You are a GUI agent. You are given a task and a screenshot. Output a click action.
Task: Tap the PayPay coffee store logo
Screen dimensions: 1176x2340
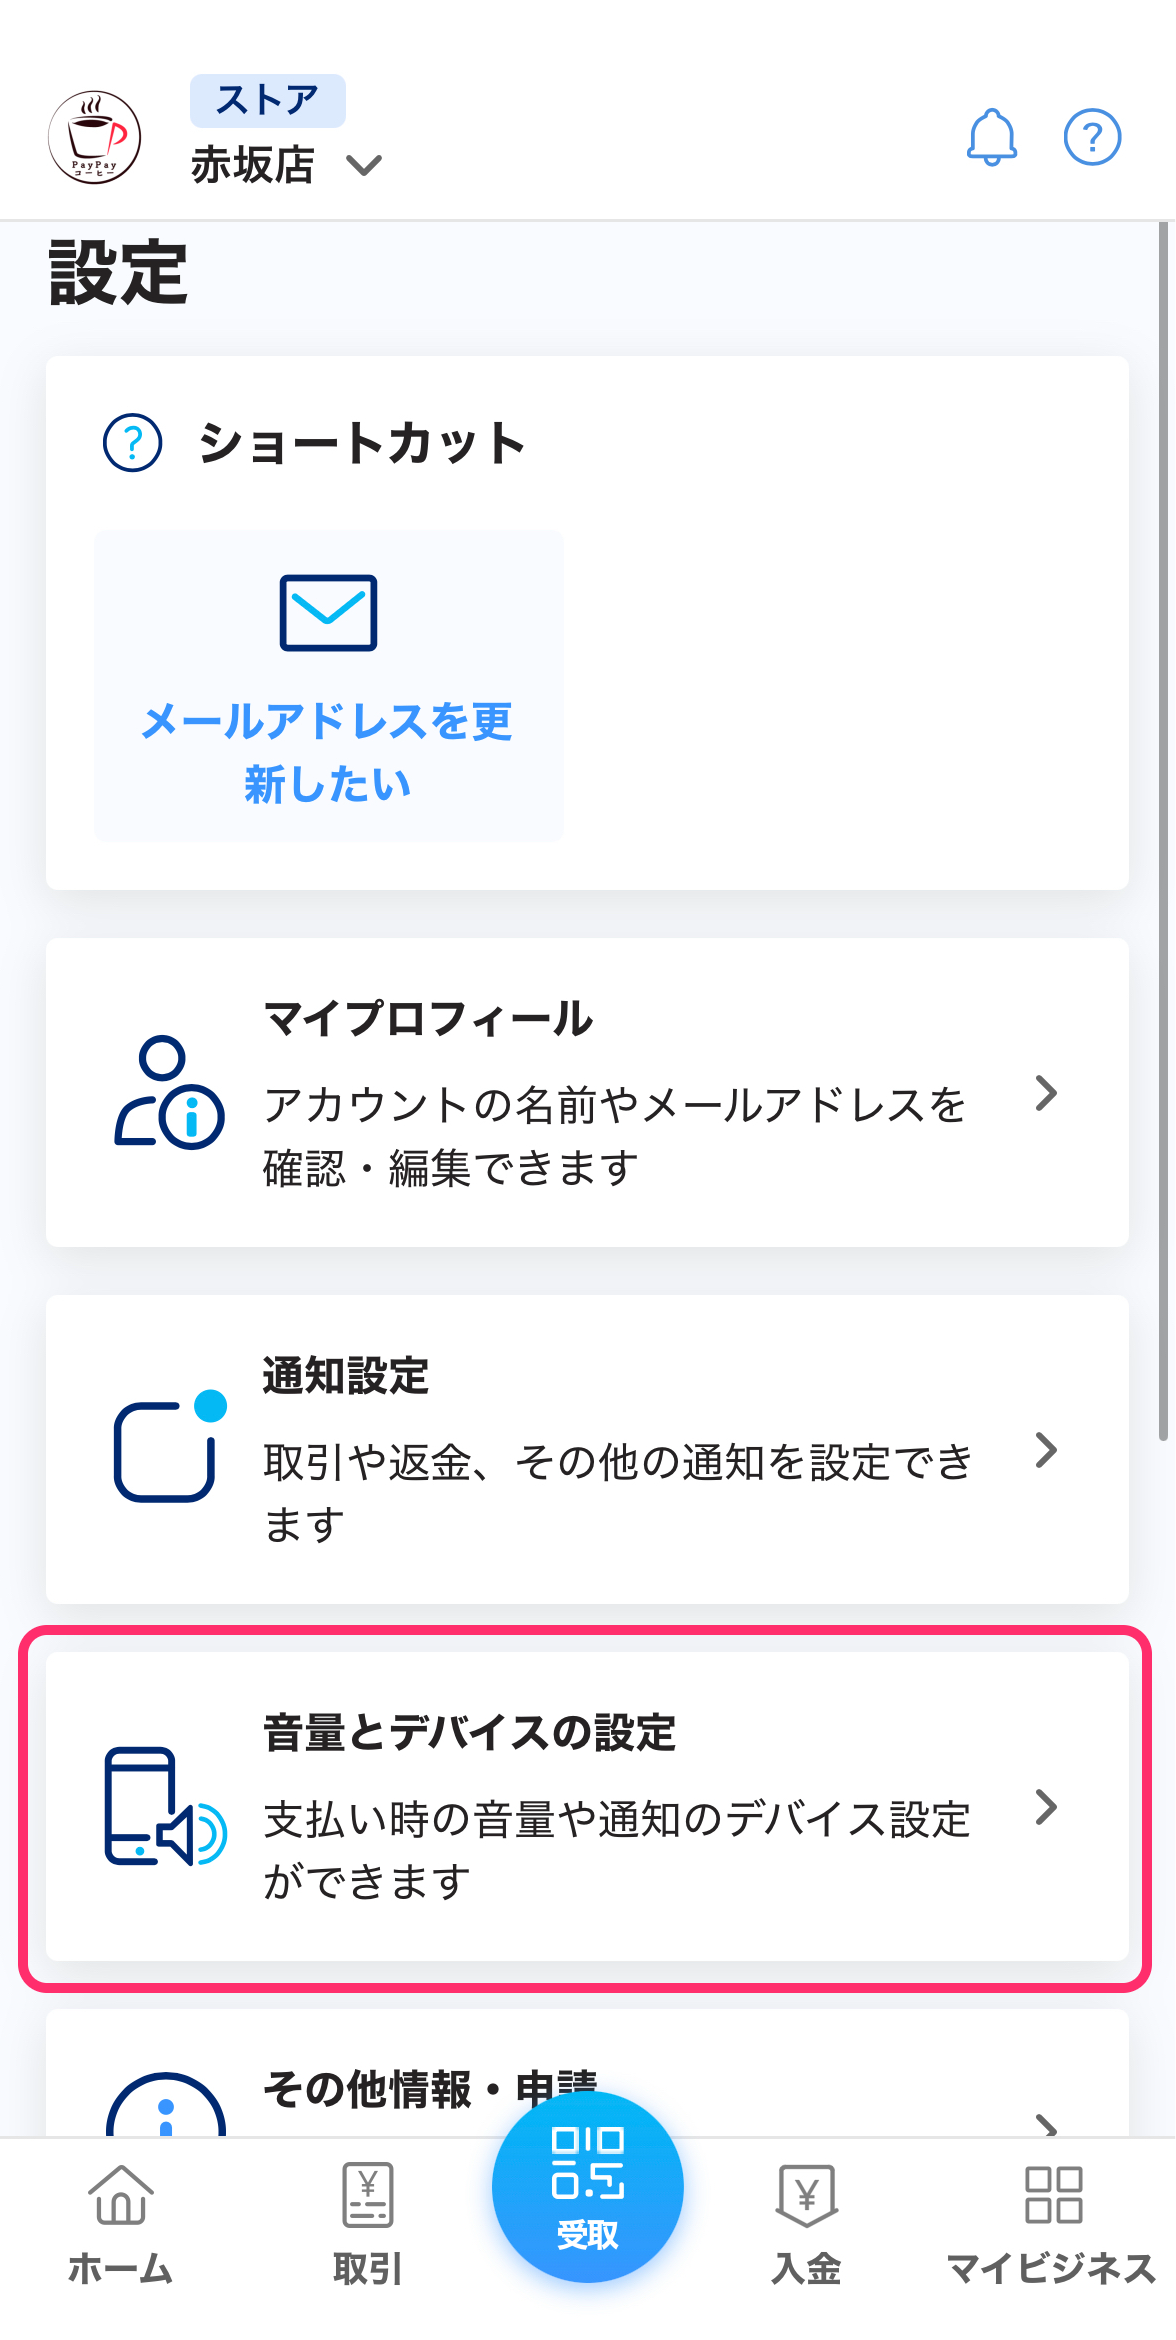click(95, 137)
